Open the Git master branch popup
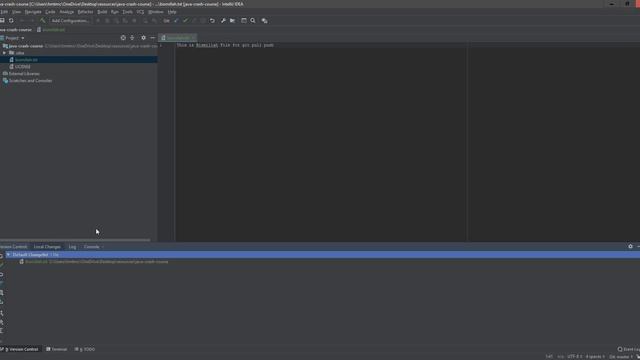Screen dimensions: 640x360 click(x=621, y=357)
